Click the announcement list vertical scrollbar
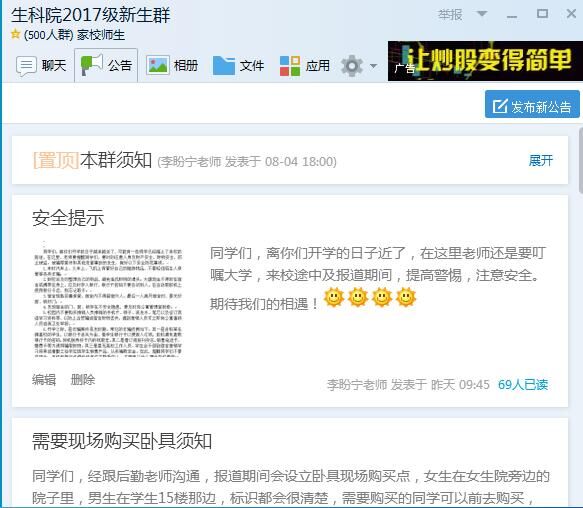 point(581,160)
